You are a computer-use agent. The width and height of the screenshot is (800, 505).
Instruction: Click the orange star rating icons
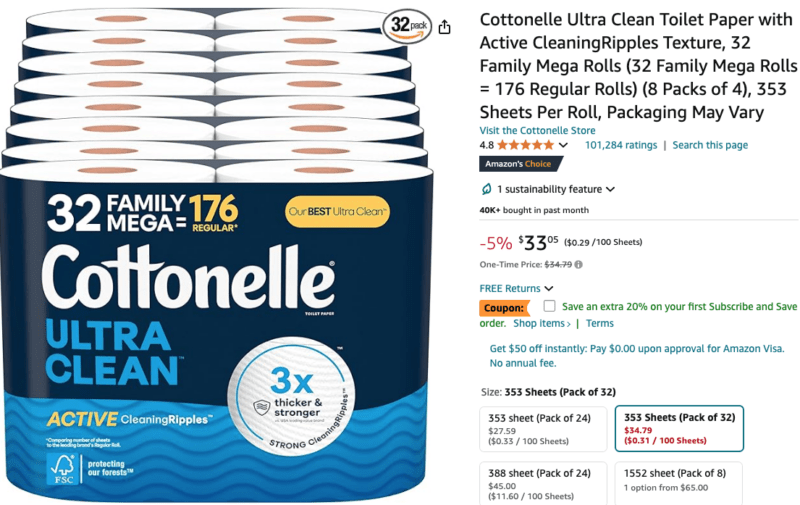pos(526,145)
